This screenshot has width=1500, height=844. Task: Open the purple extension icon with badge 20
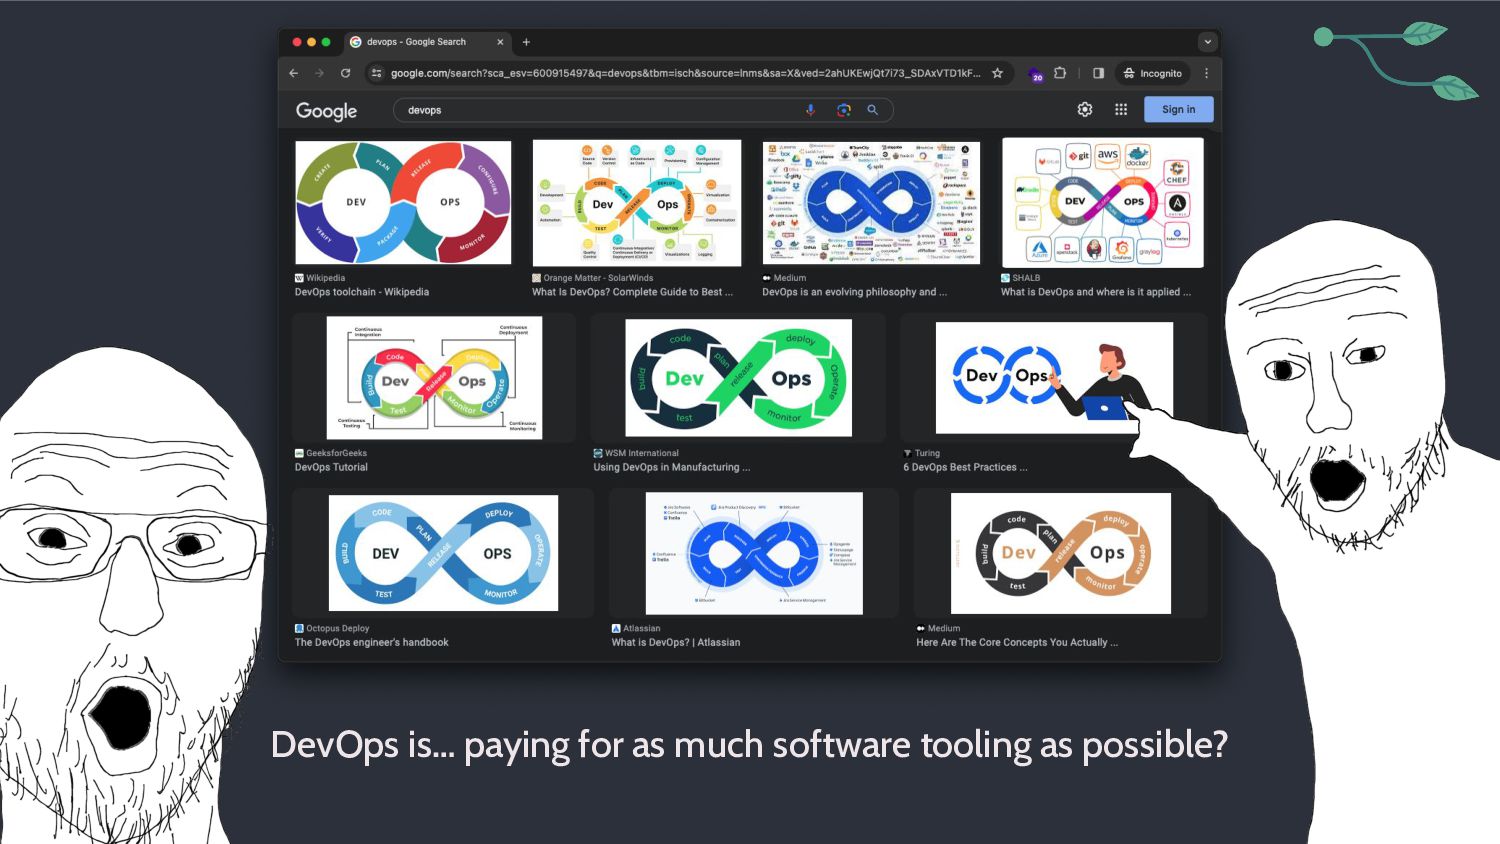point(1036,74)
